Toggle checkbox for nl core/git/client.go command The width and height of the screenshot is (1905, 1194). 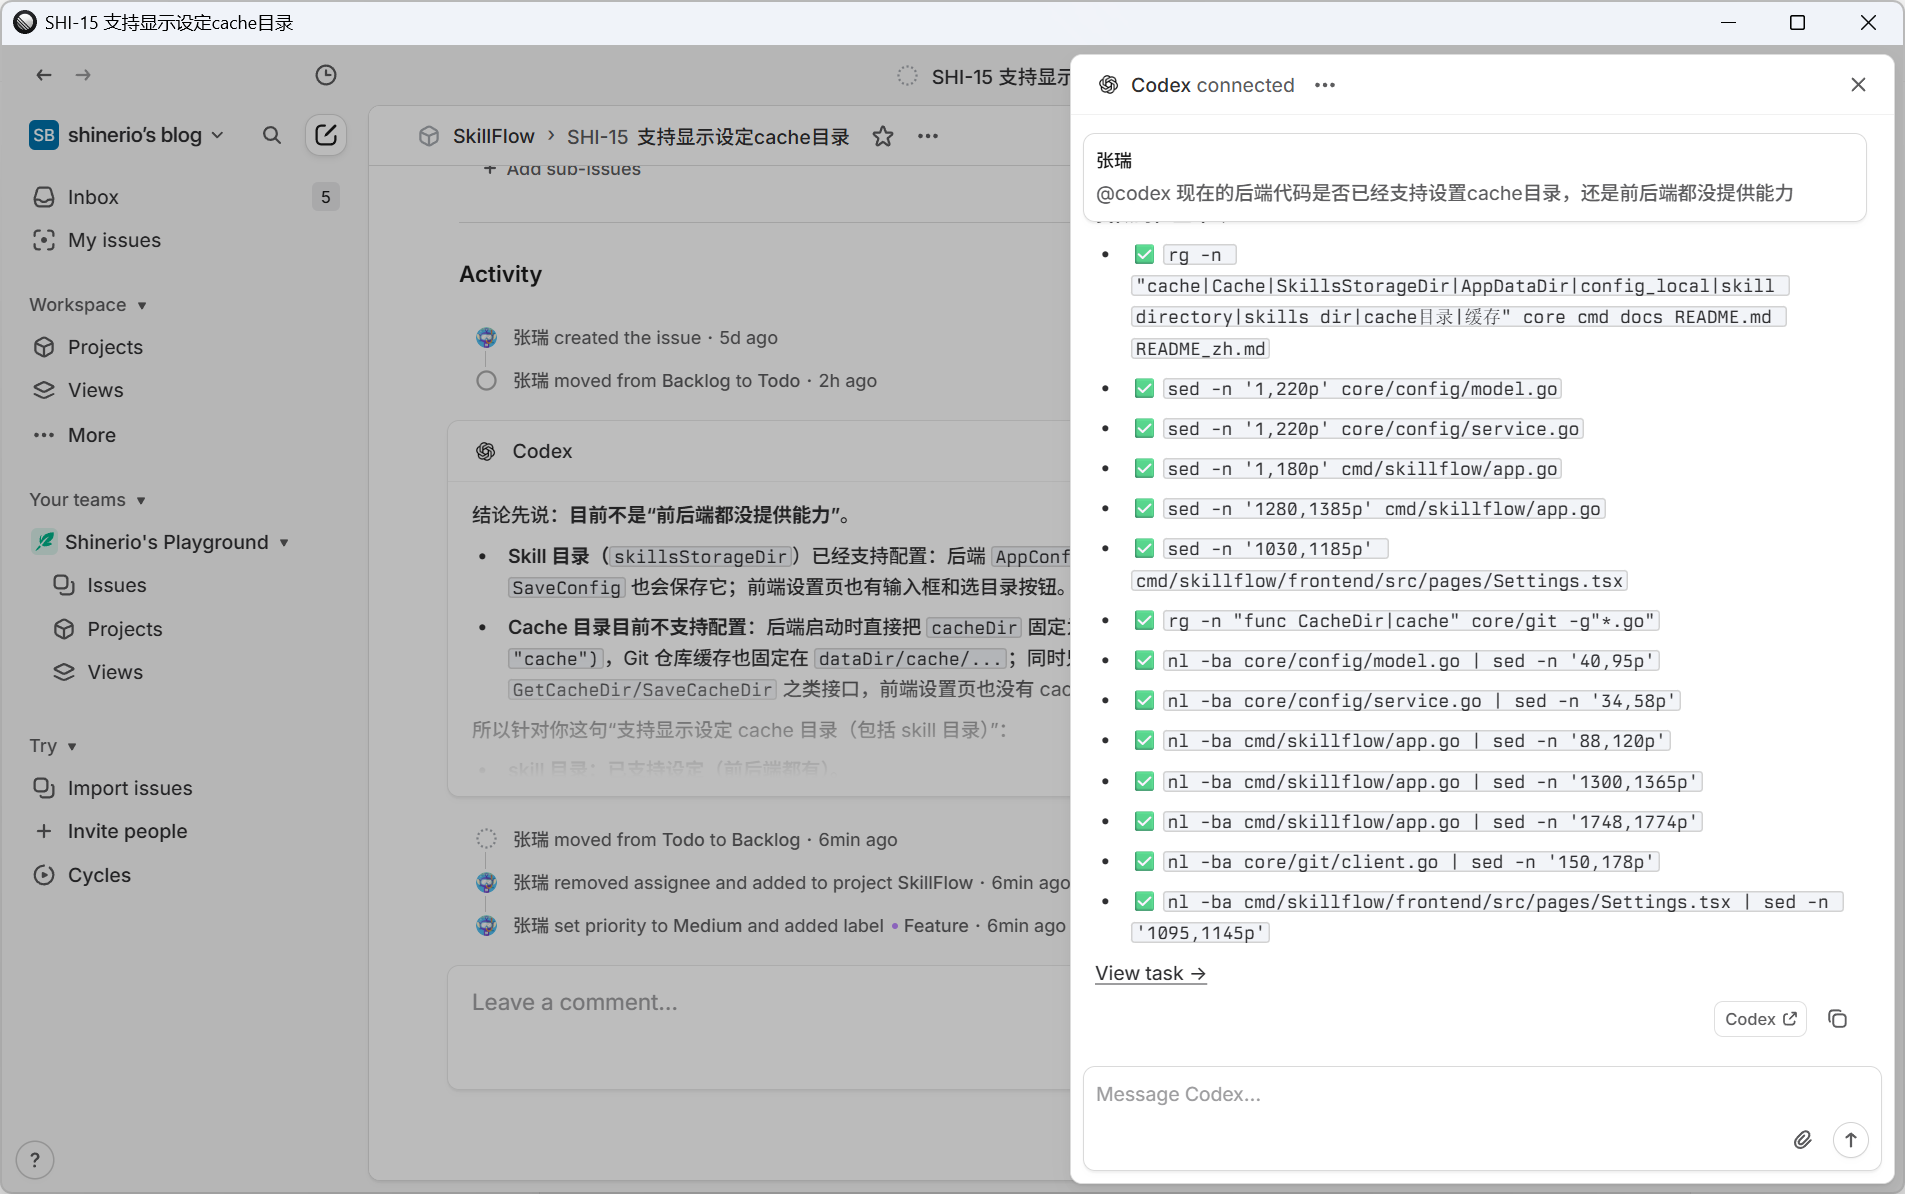1144,862
